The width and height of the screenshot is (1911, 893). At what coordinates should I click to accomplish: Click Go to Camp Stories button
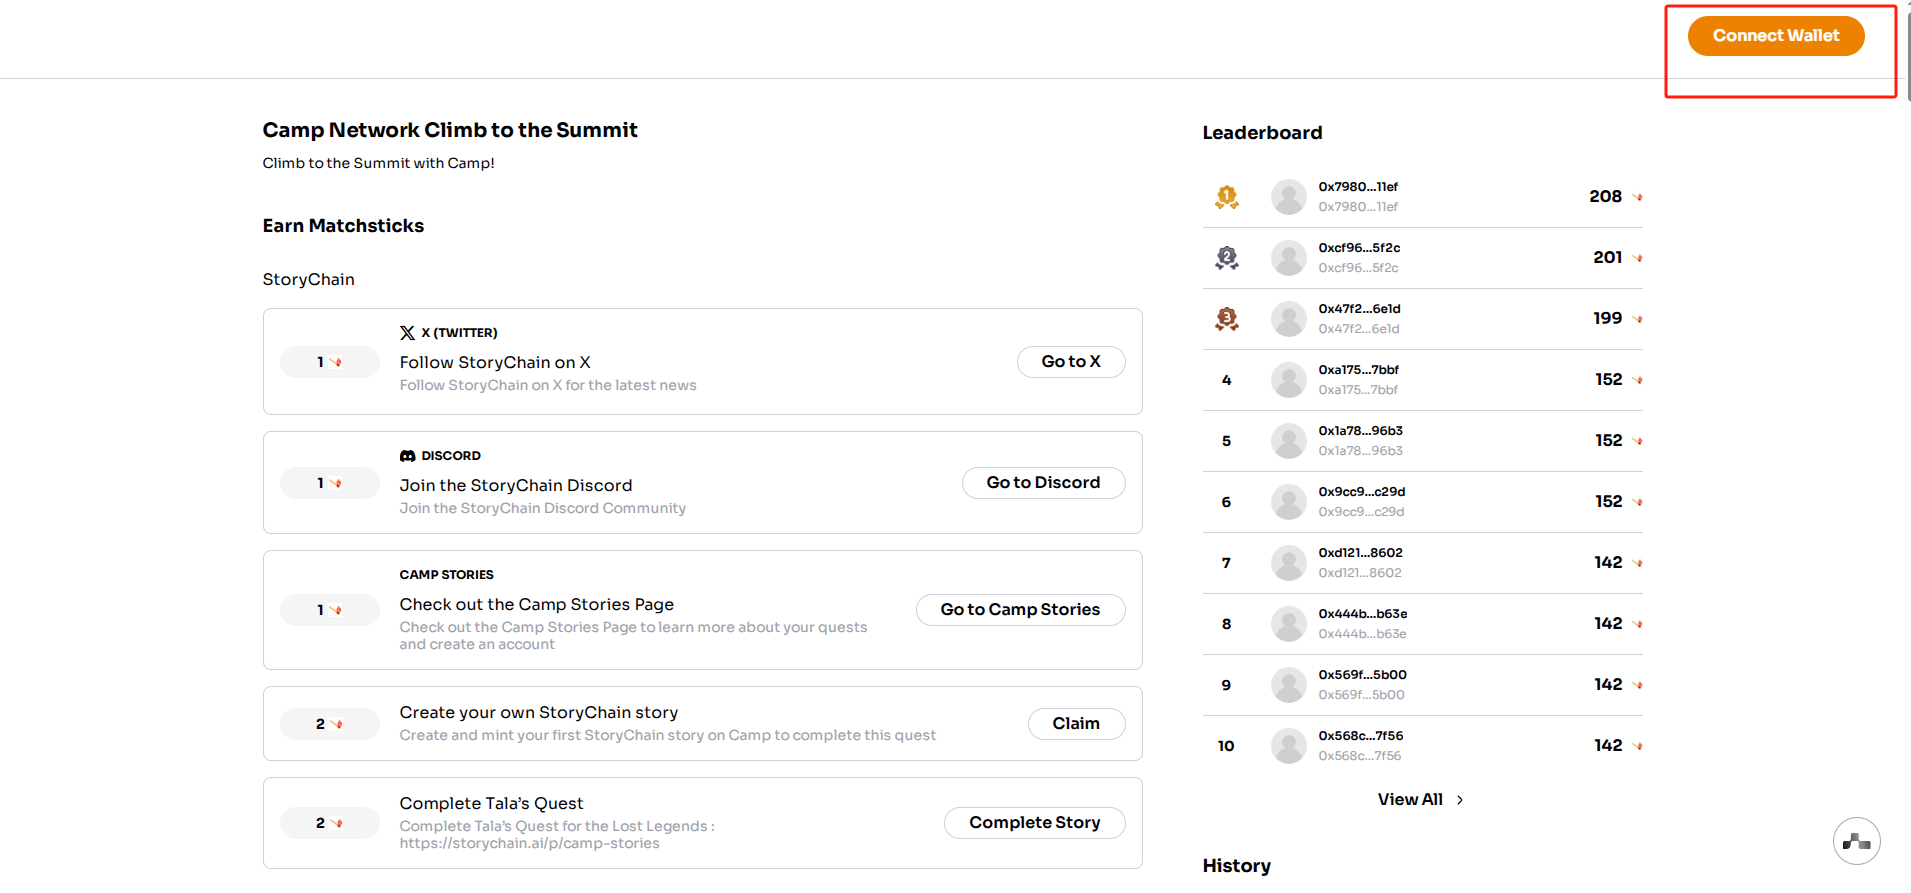[1020, 610]
